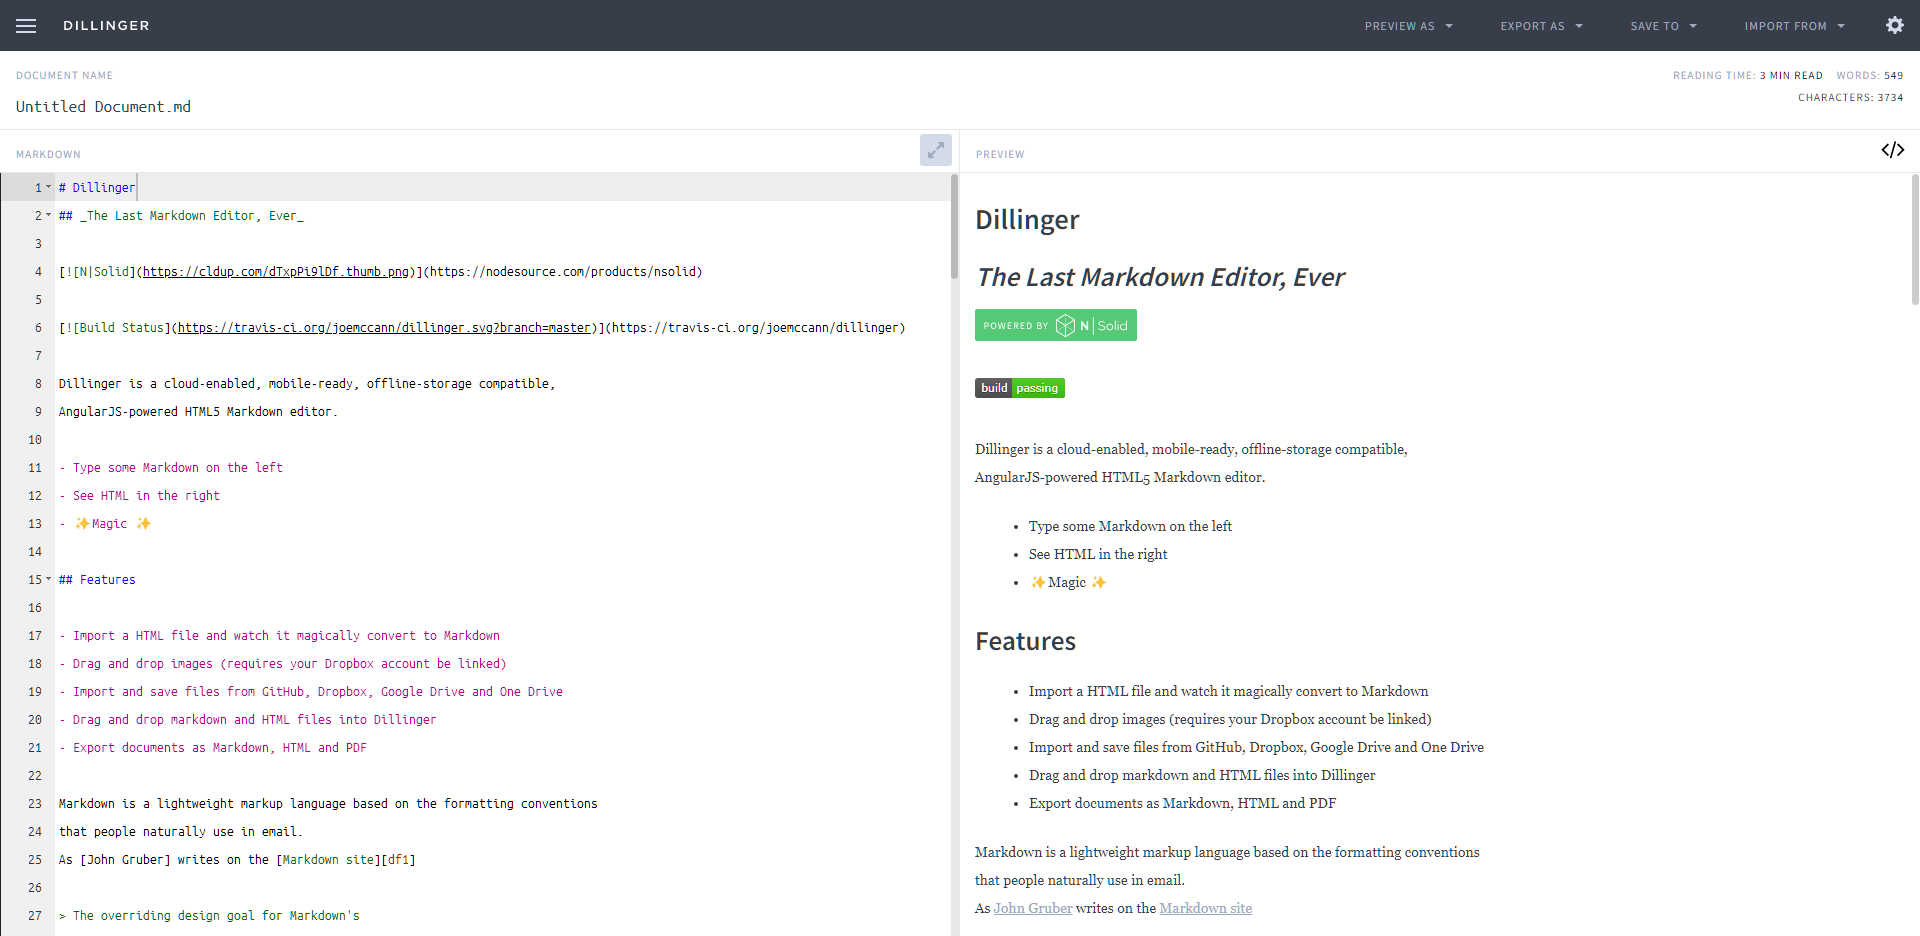Click 'See HTML in the right' editor line
The image size is (1920, 936).
[139, 495]
